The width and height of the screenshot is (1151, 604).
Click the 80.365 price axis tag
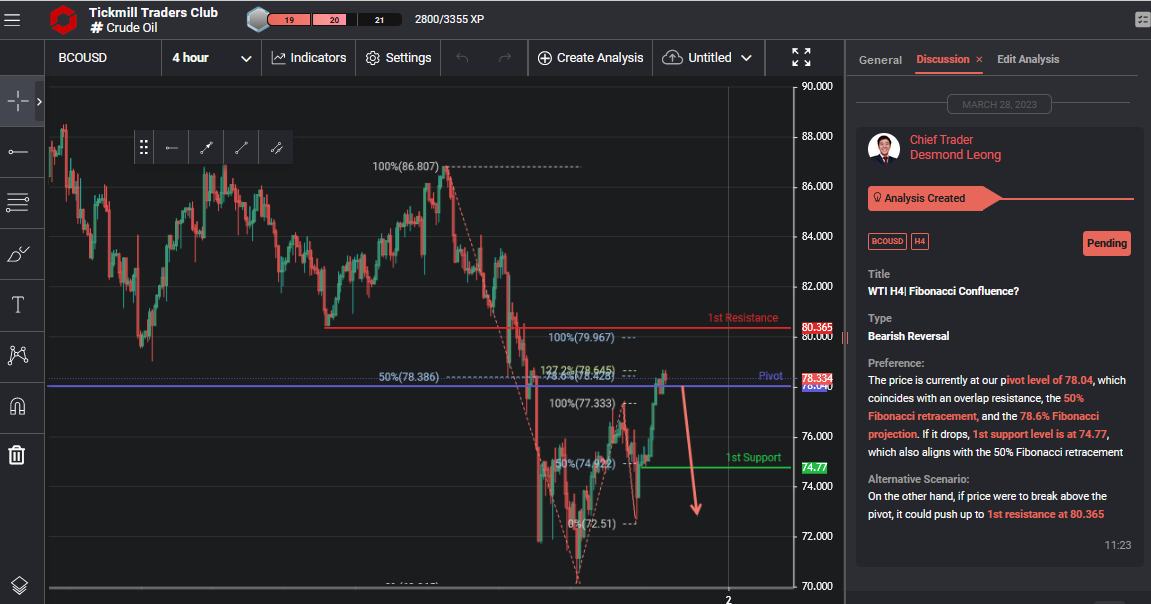click(816, 327)
